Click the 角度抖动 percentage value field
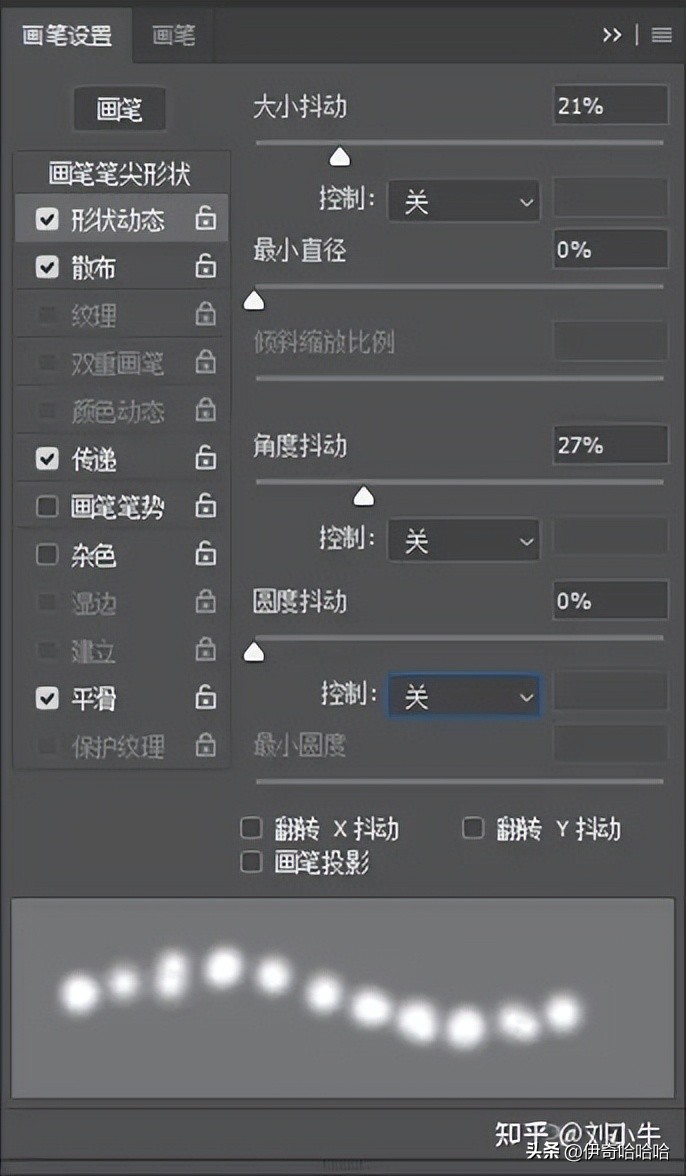The width and height of the screenshot is (686, 1176). pos(610,445)
